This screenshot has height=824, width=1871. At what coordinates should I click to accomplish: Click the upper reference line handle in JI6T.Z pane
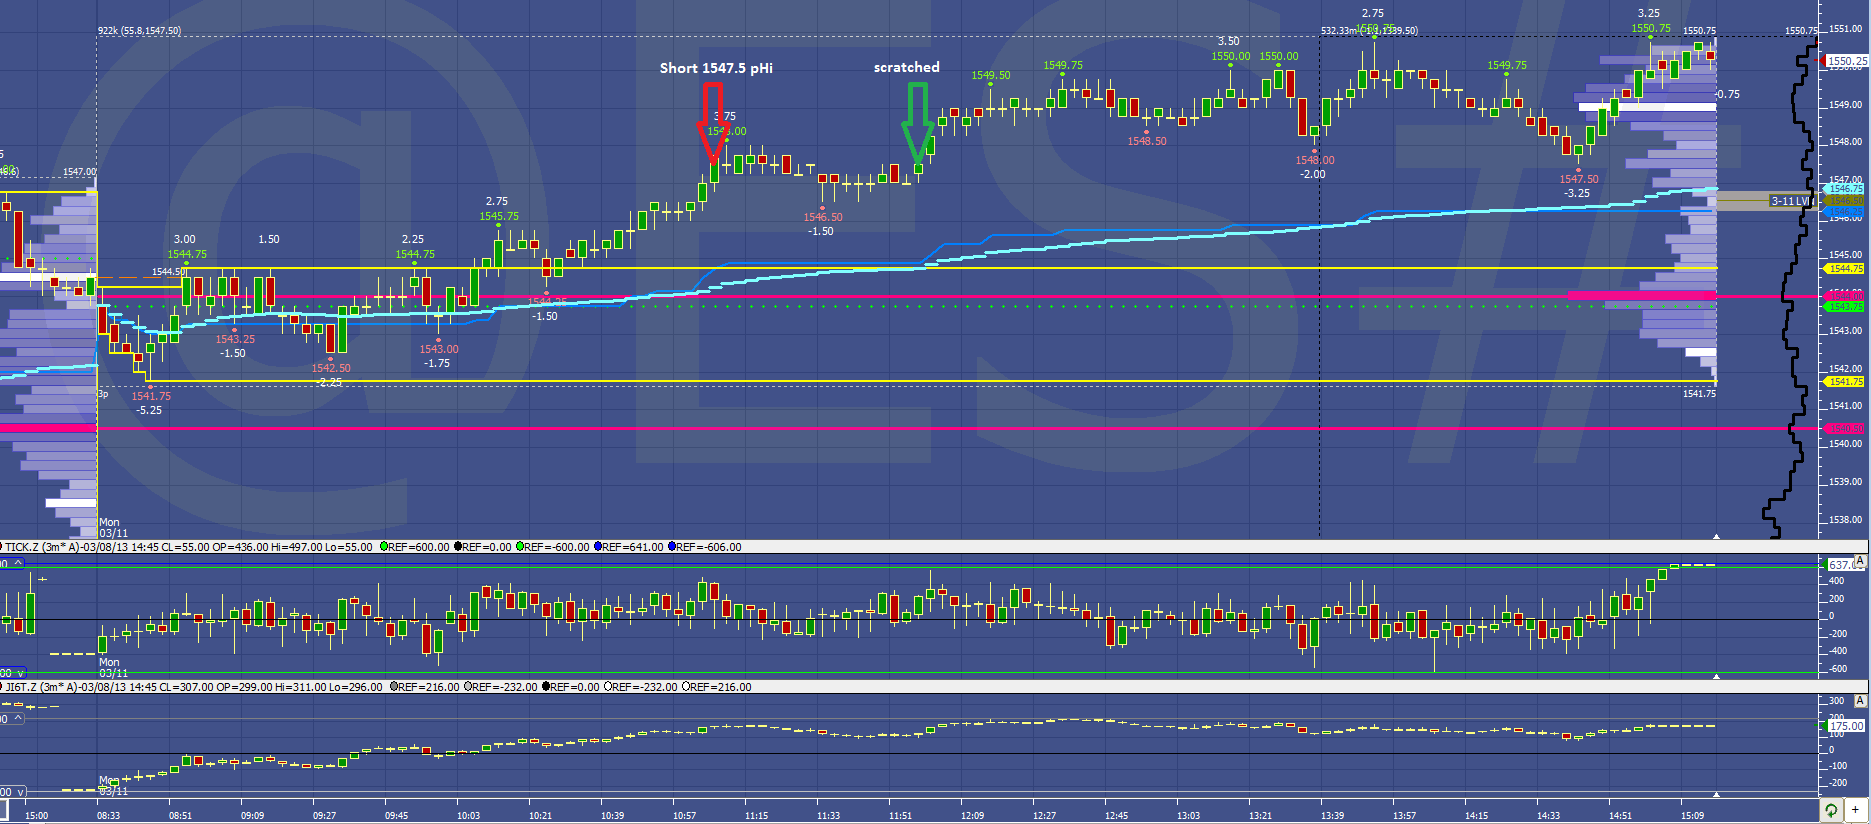(12, 718)
